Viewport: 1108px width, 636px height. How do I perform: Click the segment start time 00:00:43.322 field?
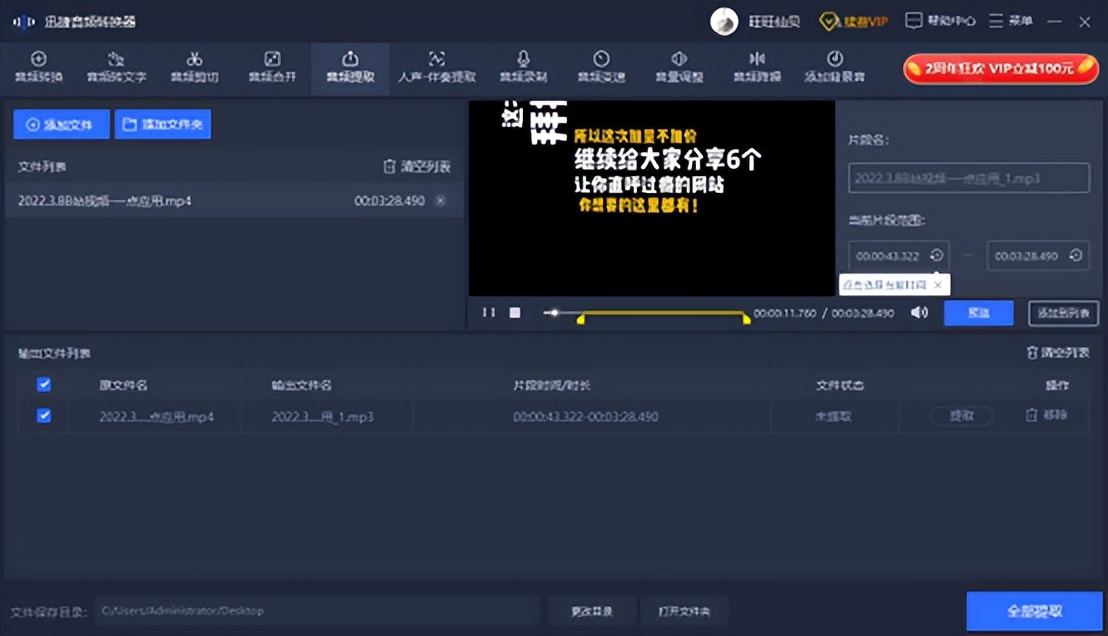[x=888, y=256]
